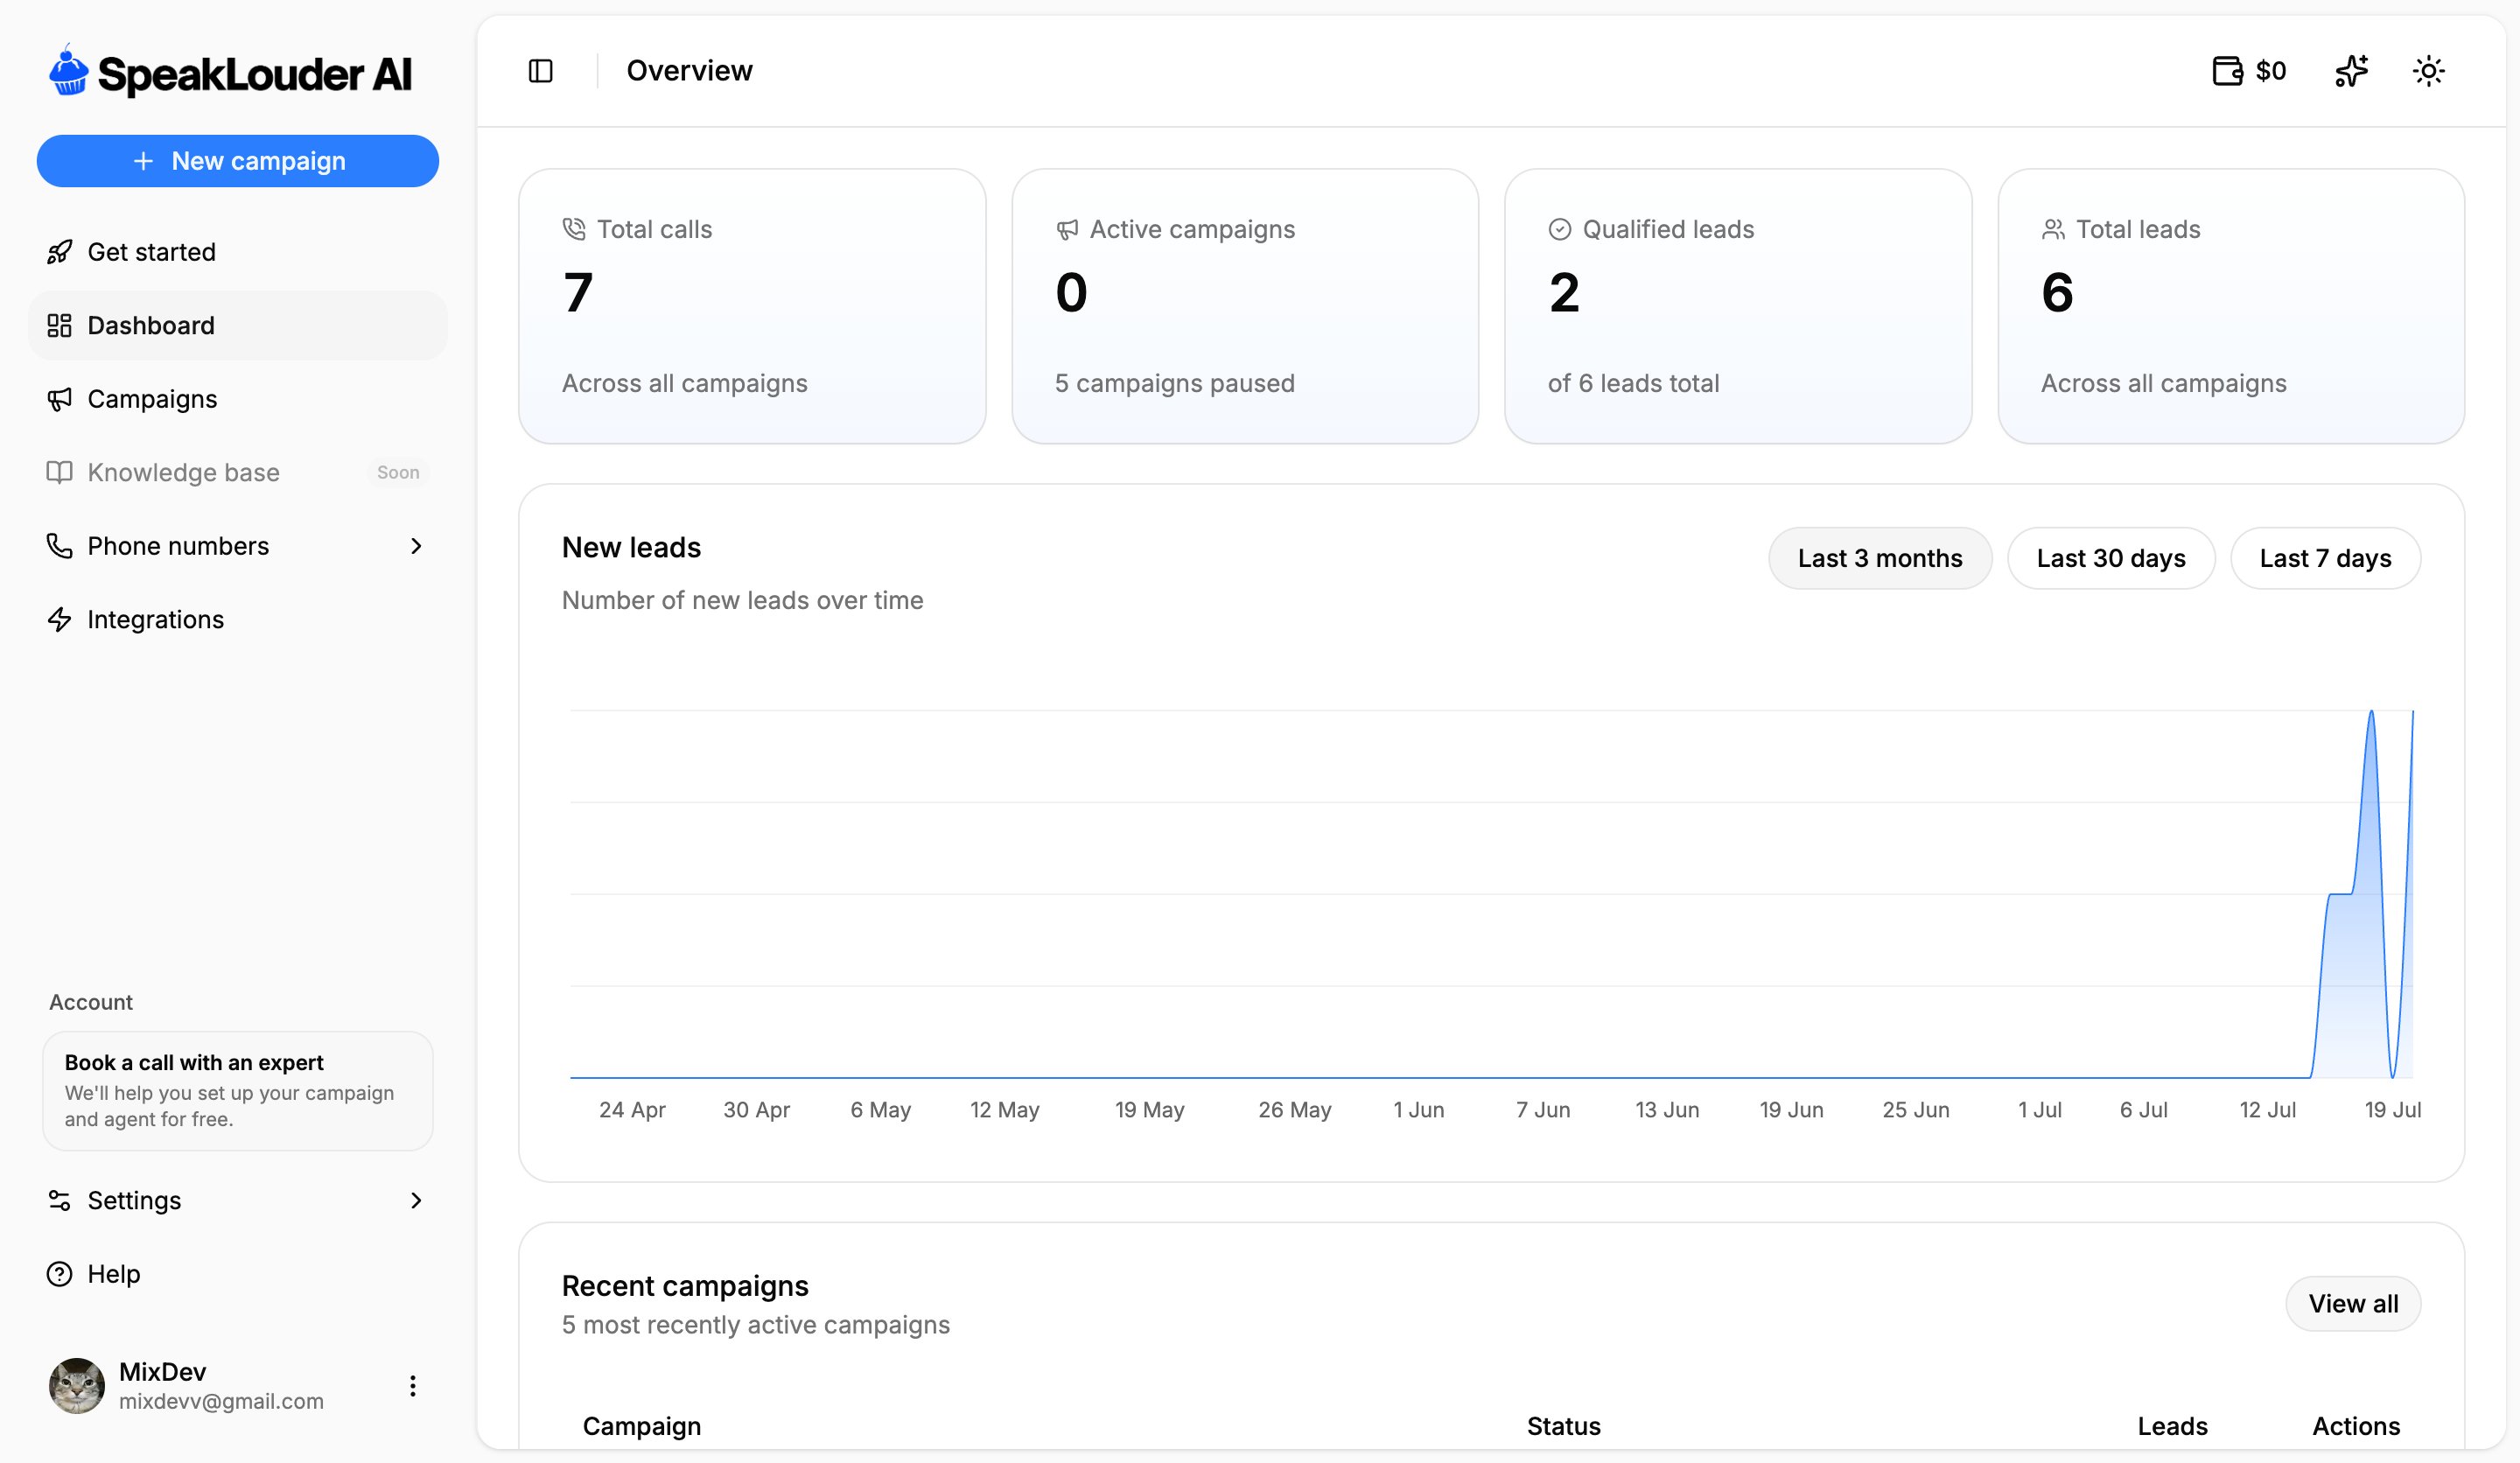Click the Dashboard grid icon
The width and height of the screenshot is (2520, 1463).
(60, 325)
